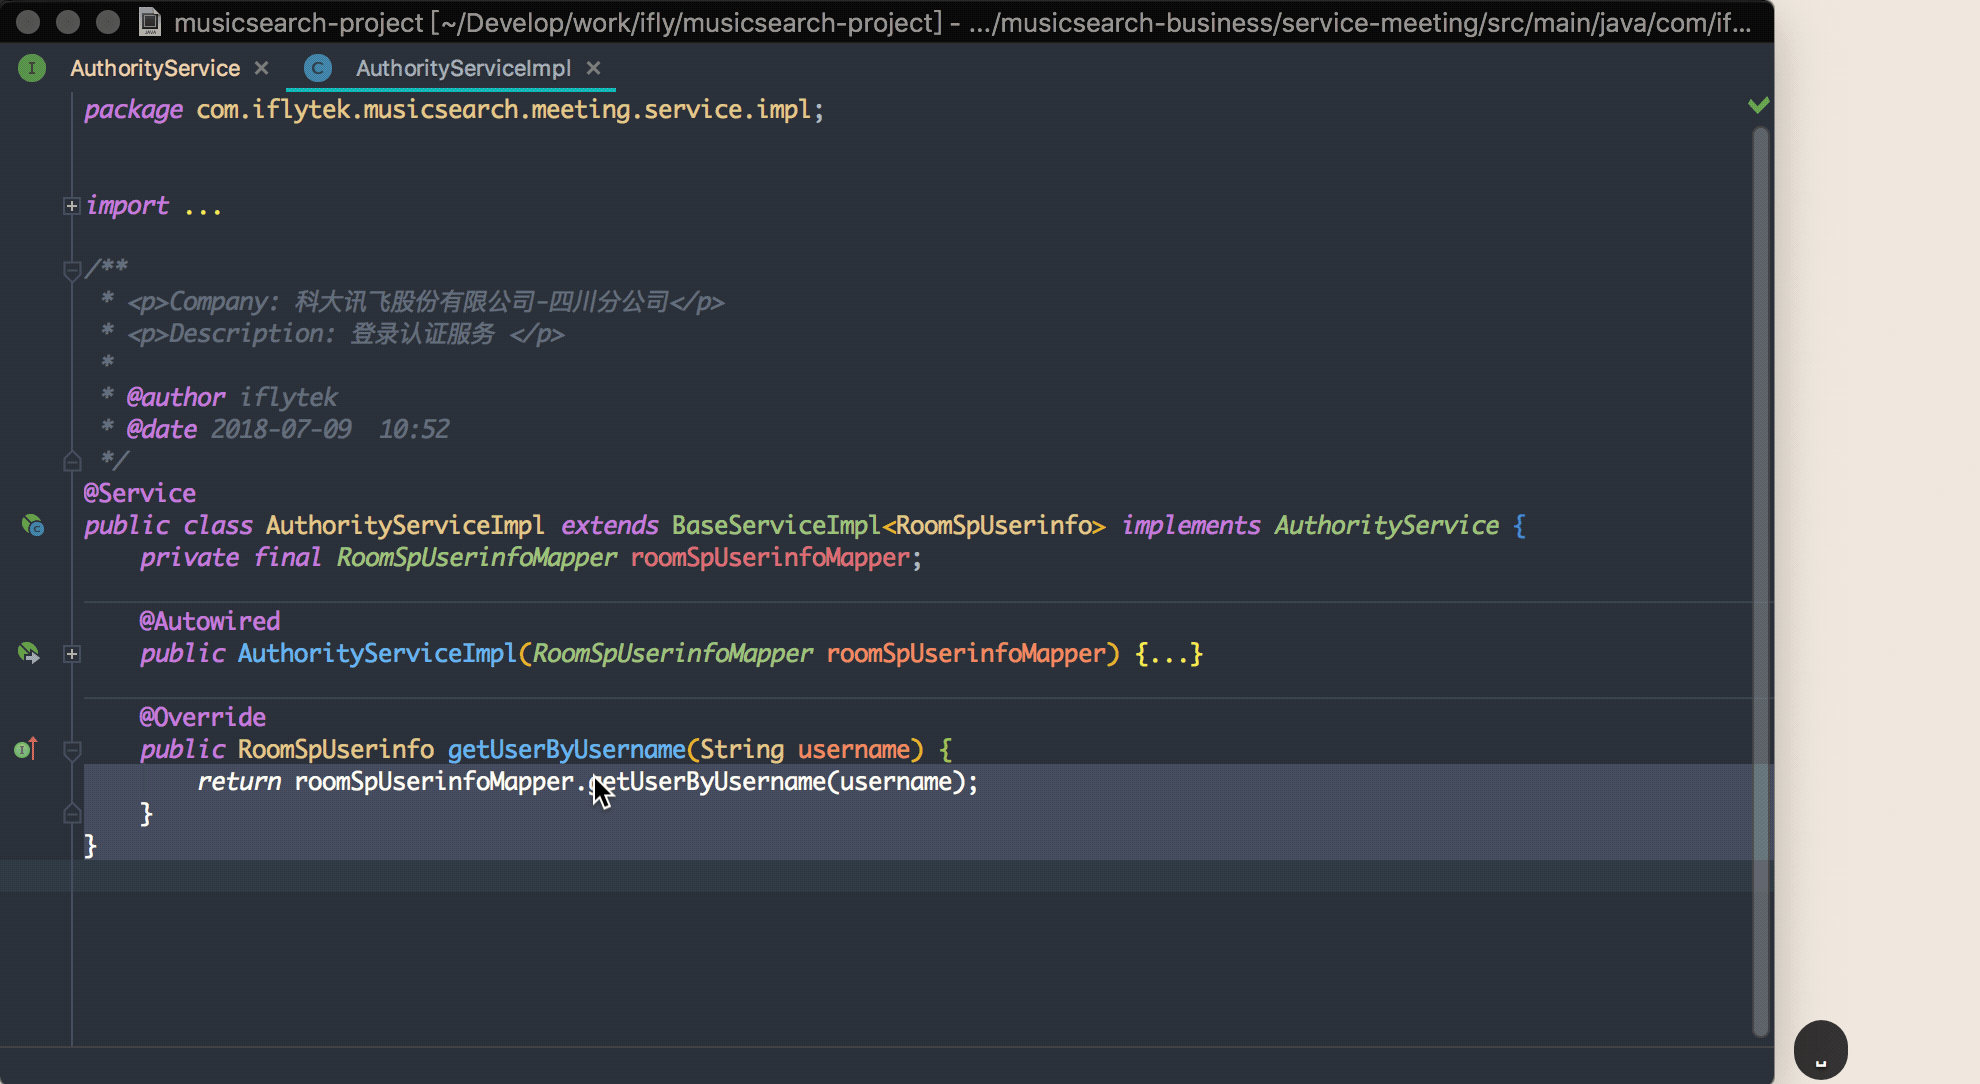The width and height of the screenshot is (1980, 1084).
Task: Expand the collapsed import statements
Action: coord(71,206)
